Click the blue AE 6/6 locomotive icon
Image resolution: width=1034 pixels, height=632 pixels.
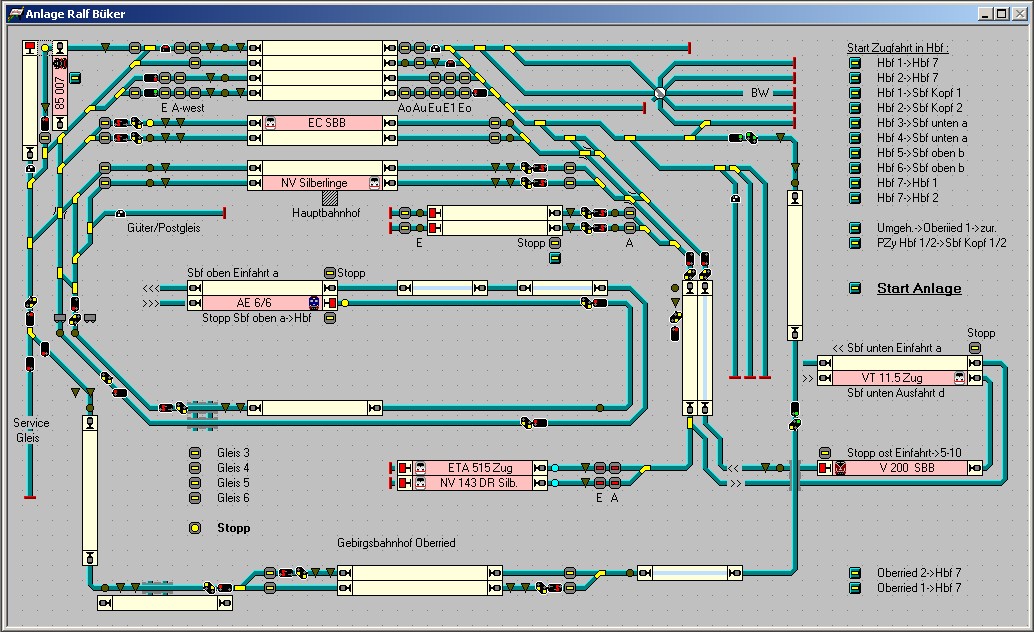(314, 303)
